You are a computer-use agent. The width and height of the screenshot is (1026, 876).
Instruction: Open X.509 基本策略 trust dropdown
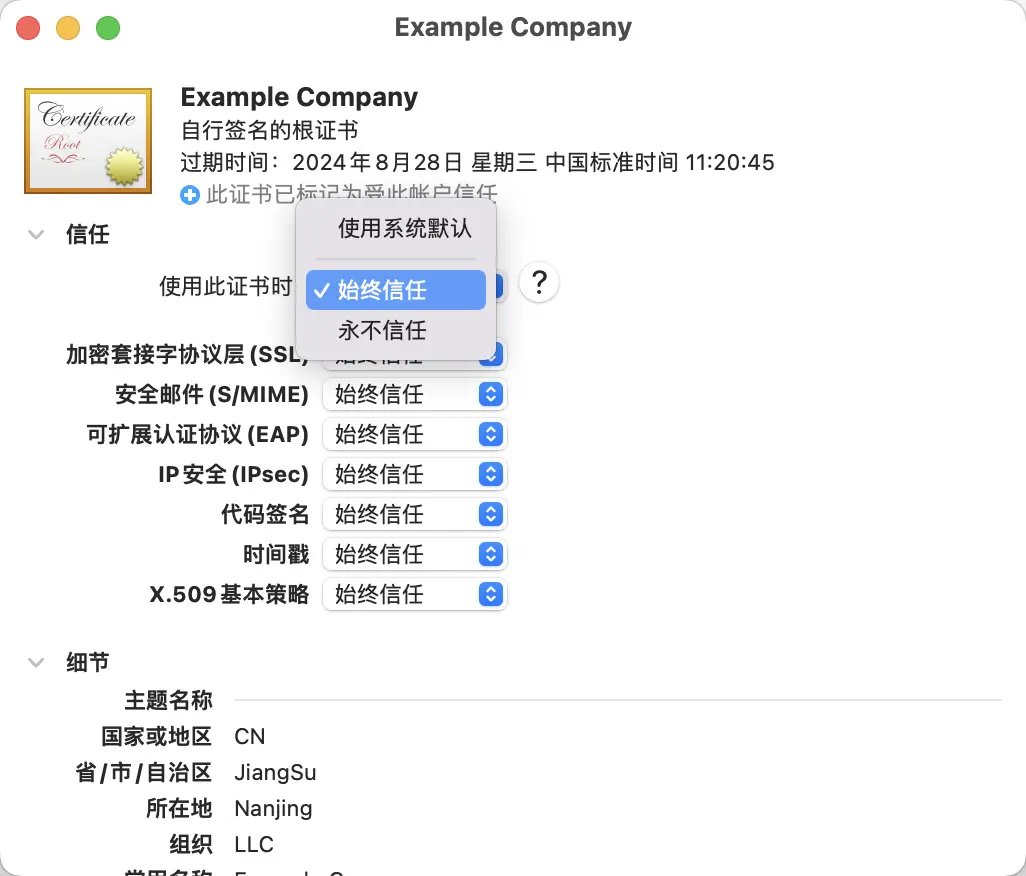[414, 594]
